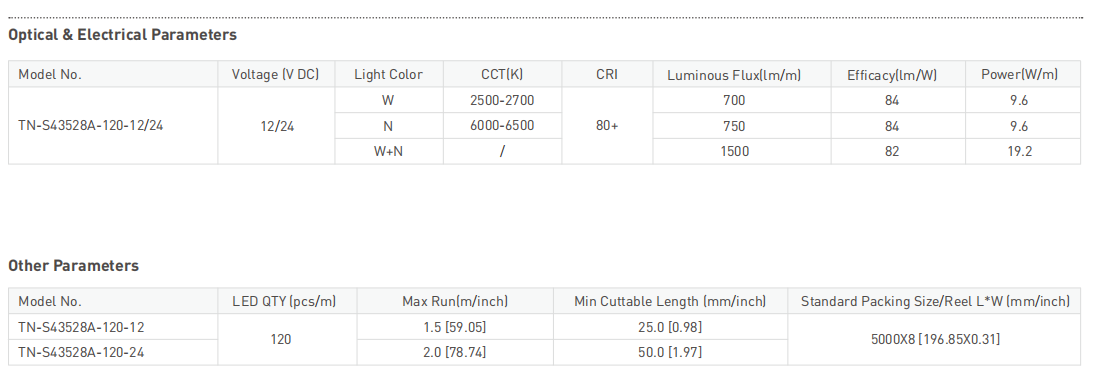Screen dimensions: 1095x381
Task: Select the 1500 luminous flux value
Action: pyautogui.click(x=735, y=151)
